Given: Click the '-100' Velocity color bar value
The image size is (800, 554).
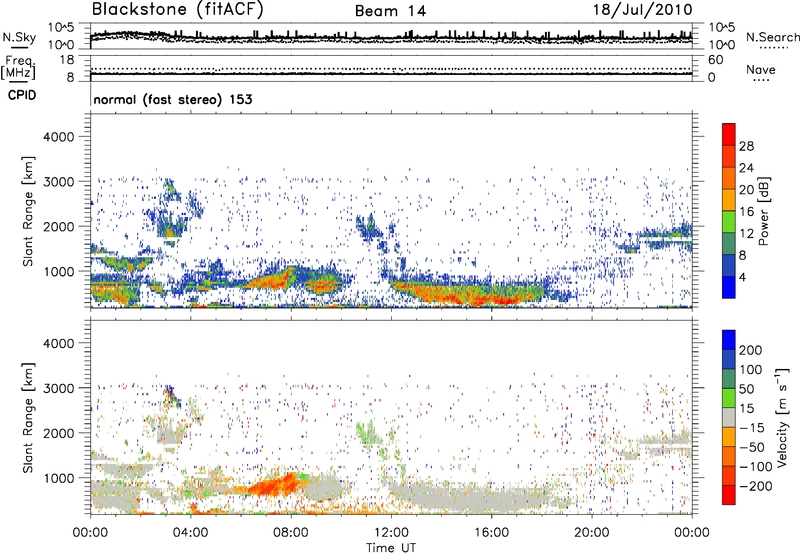Looking at the screenshot, I should tap(756, 467).
